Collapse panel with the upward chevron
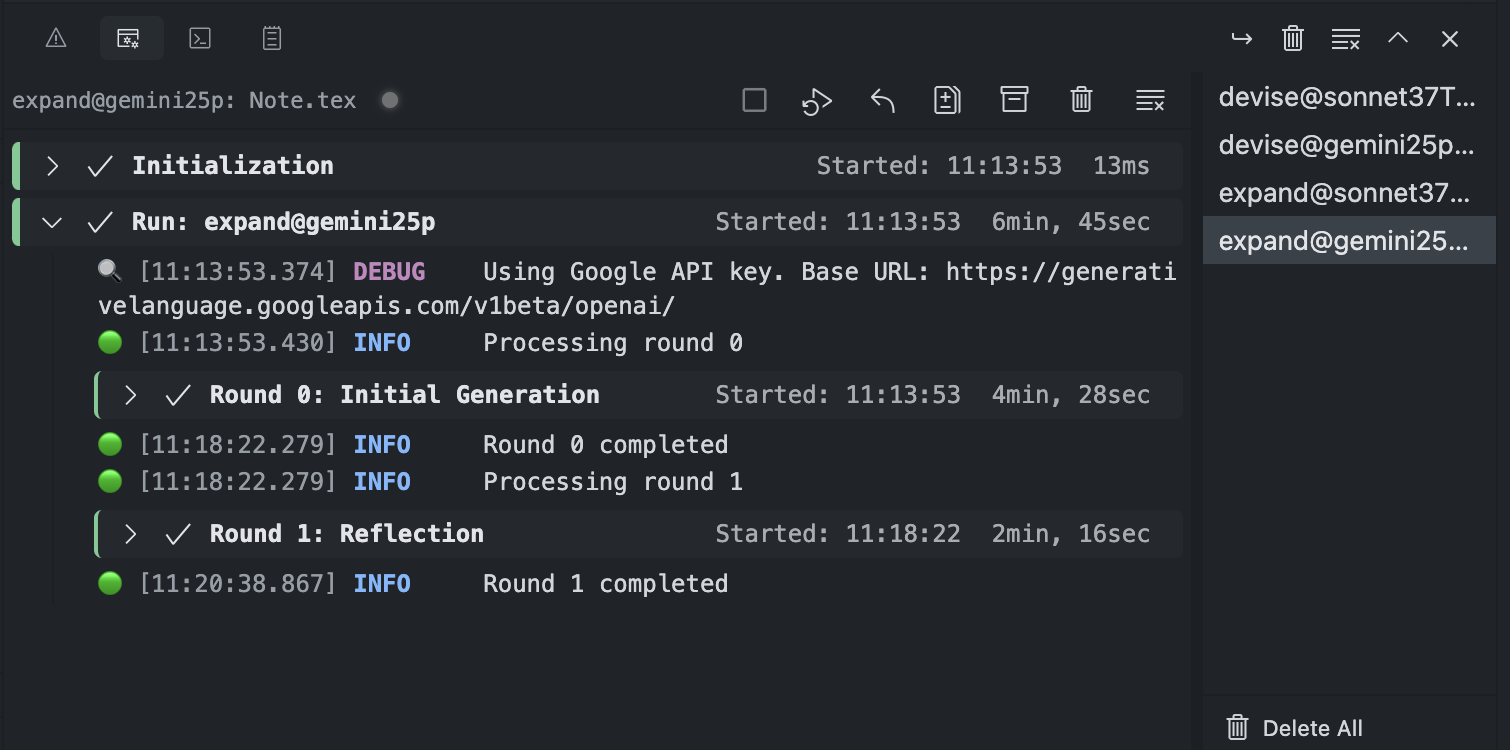The image size is (1510, 750). click(x=1398, y=39)
